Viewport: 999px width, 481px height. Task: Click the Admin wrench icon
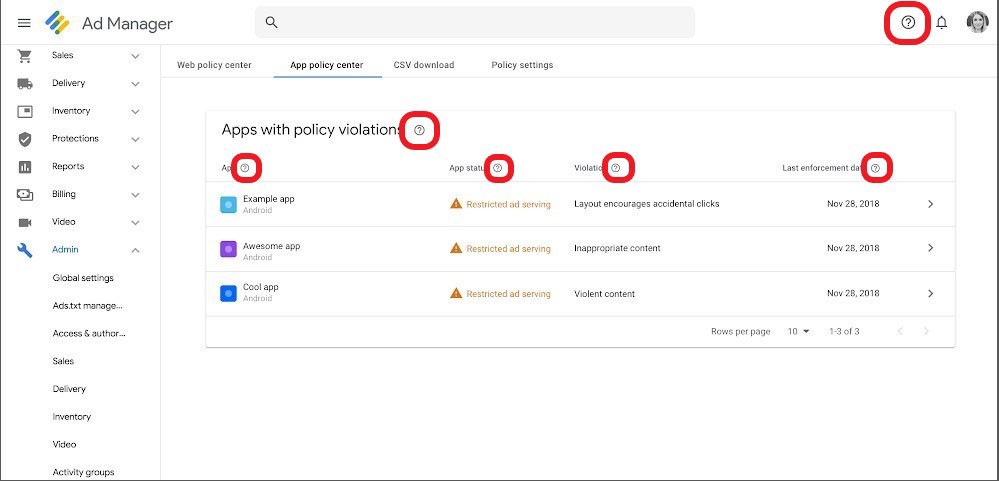(25, 250)
